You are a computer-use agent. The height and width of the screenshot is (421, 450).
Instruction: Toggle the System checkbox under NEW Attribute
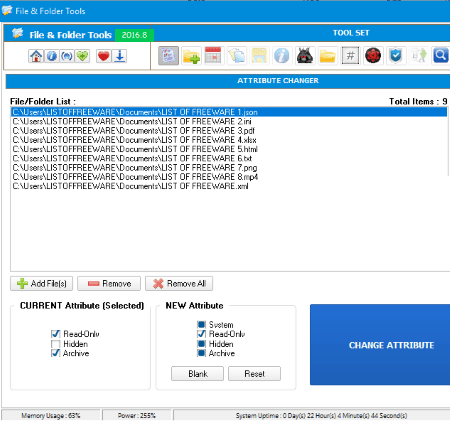[x=201, y=324]
